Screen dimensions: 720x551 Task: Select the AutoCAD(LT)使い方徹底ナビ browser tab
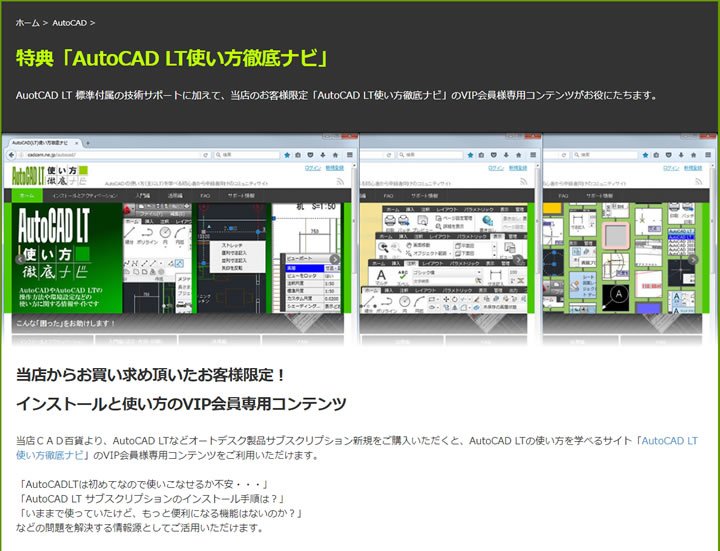coord(43,143)
